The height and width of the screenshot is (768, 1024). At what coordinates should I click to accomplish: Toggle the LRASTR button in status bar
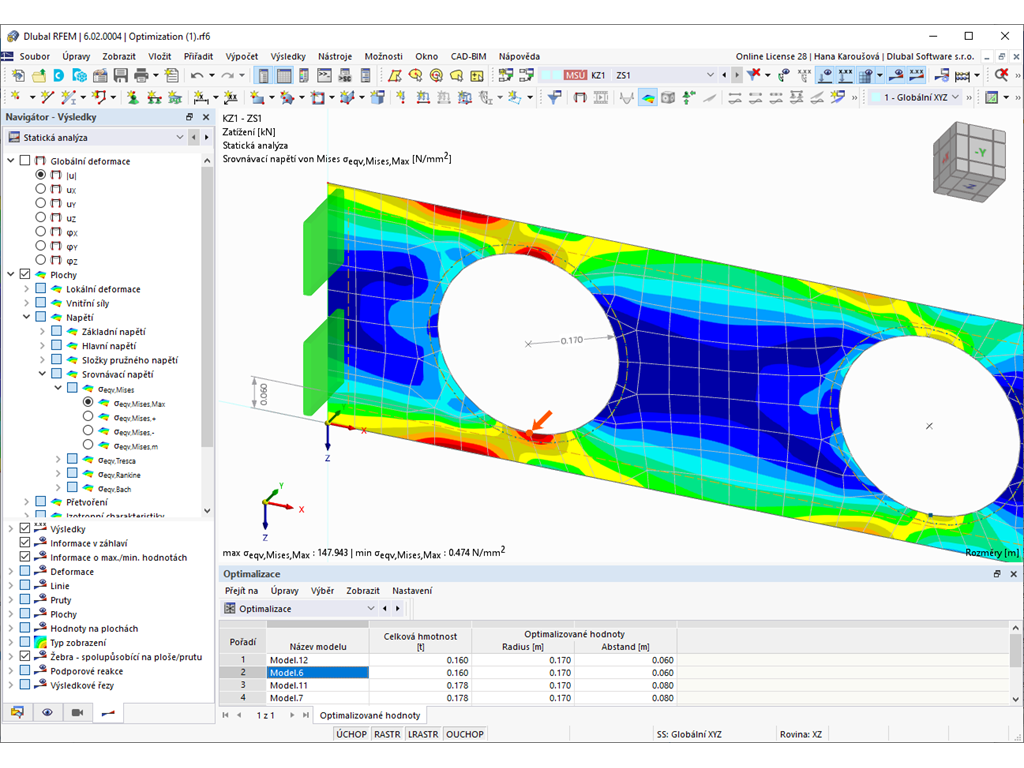[x=423, y=734]
